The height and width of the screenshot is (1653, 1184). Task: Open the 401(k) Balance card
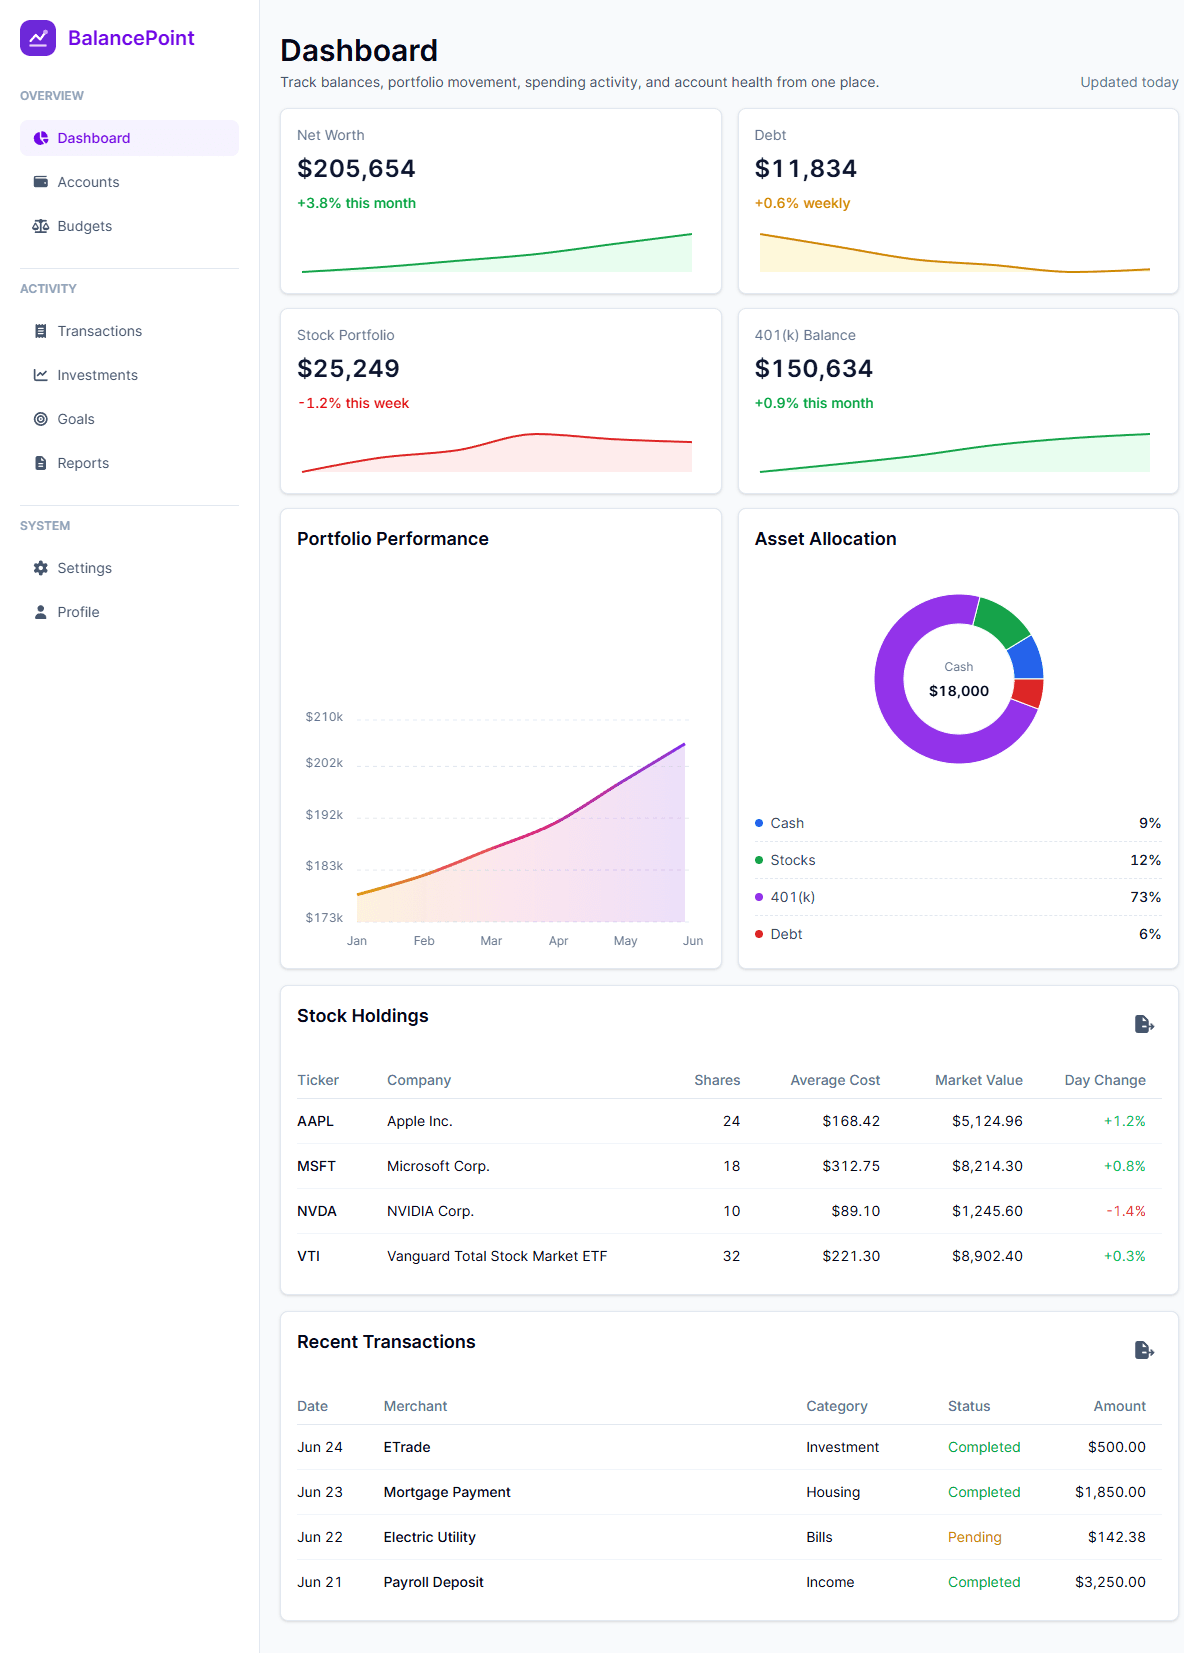pyautogui.click(x=958, y=401)
